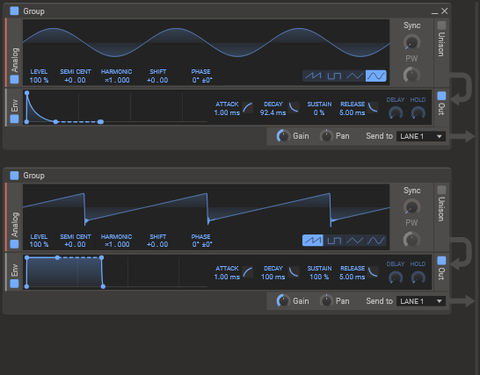Click Sync knob in first group

pyautogui.click(x=412, y=42)
